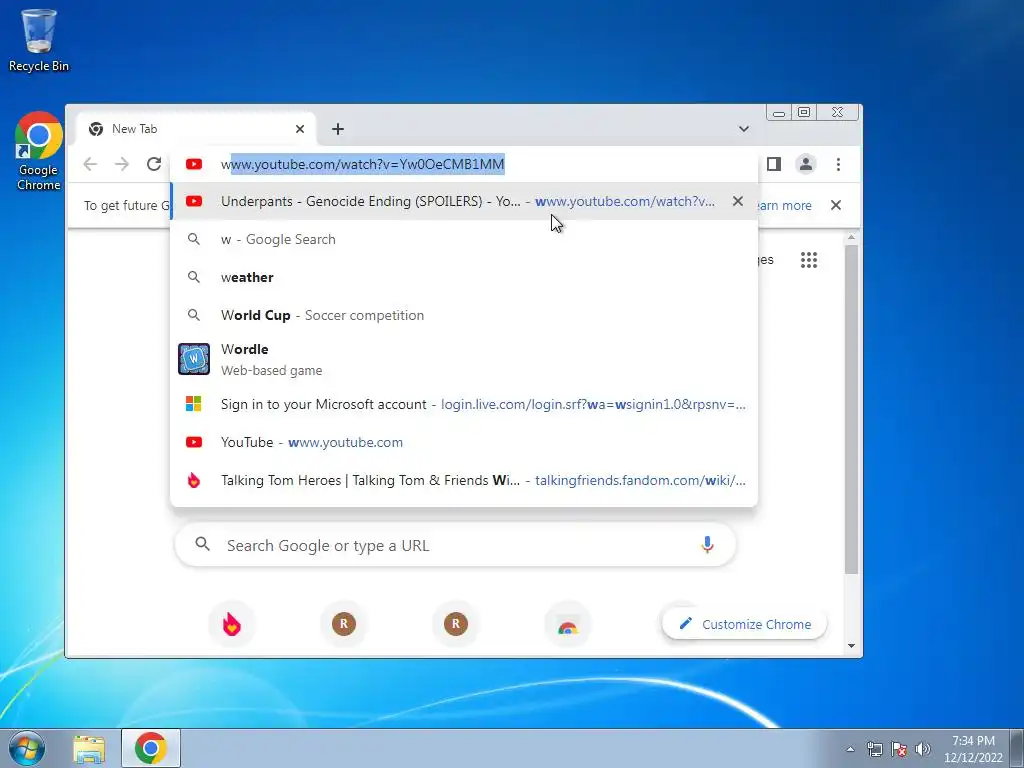Open the Chrome profile avatar icon
Screen dimensions: 1024x768
pyautogui.click(x=806, y=164)
